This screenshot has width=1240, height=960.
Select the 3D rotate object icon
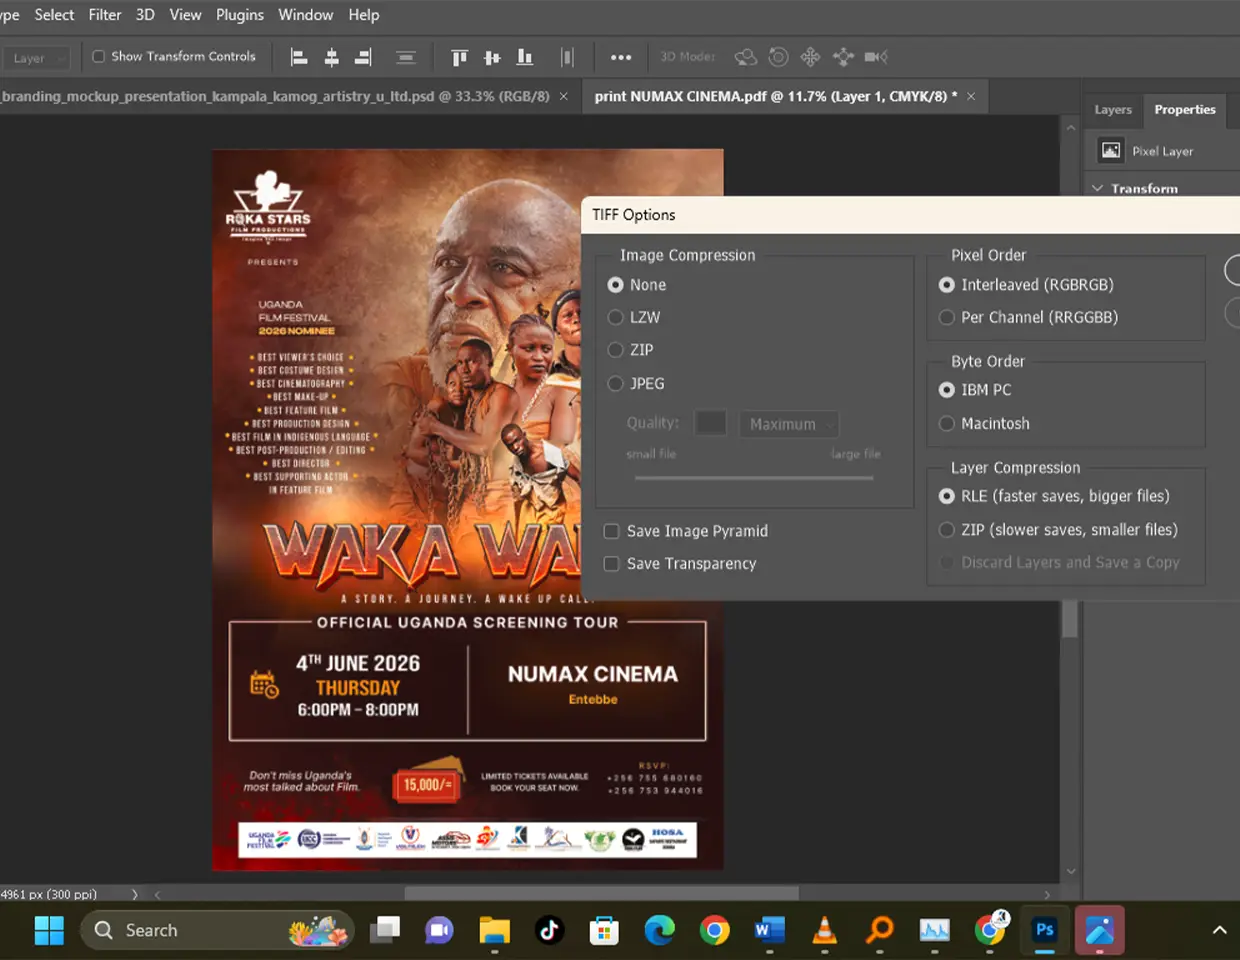[745, 57]
